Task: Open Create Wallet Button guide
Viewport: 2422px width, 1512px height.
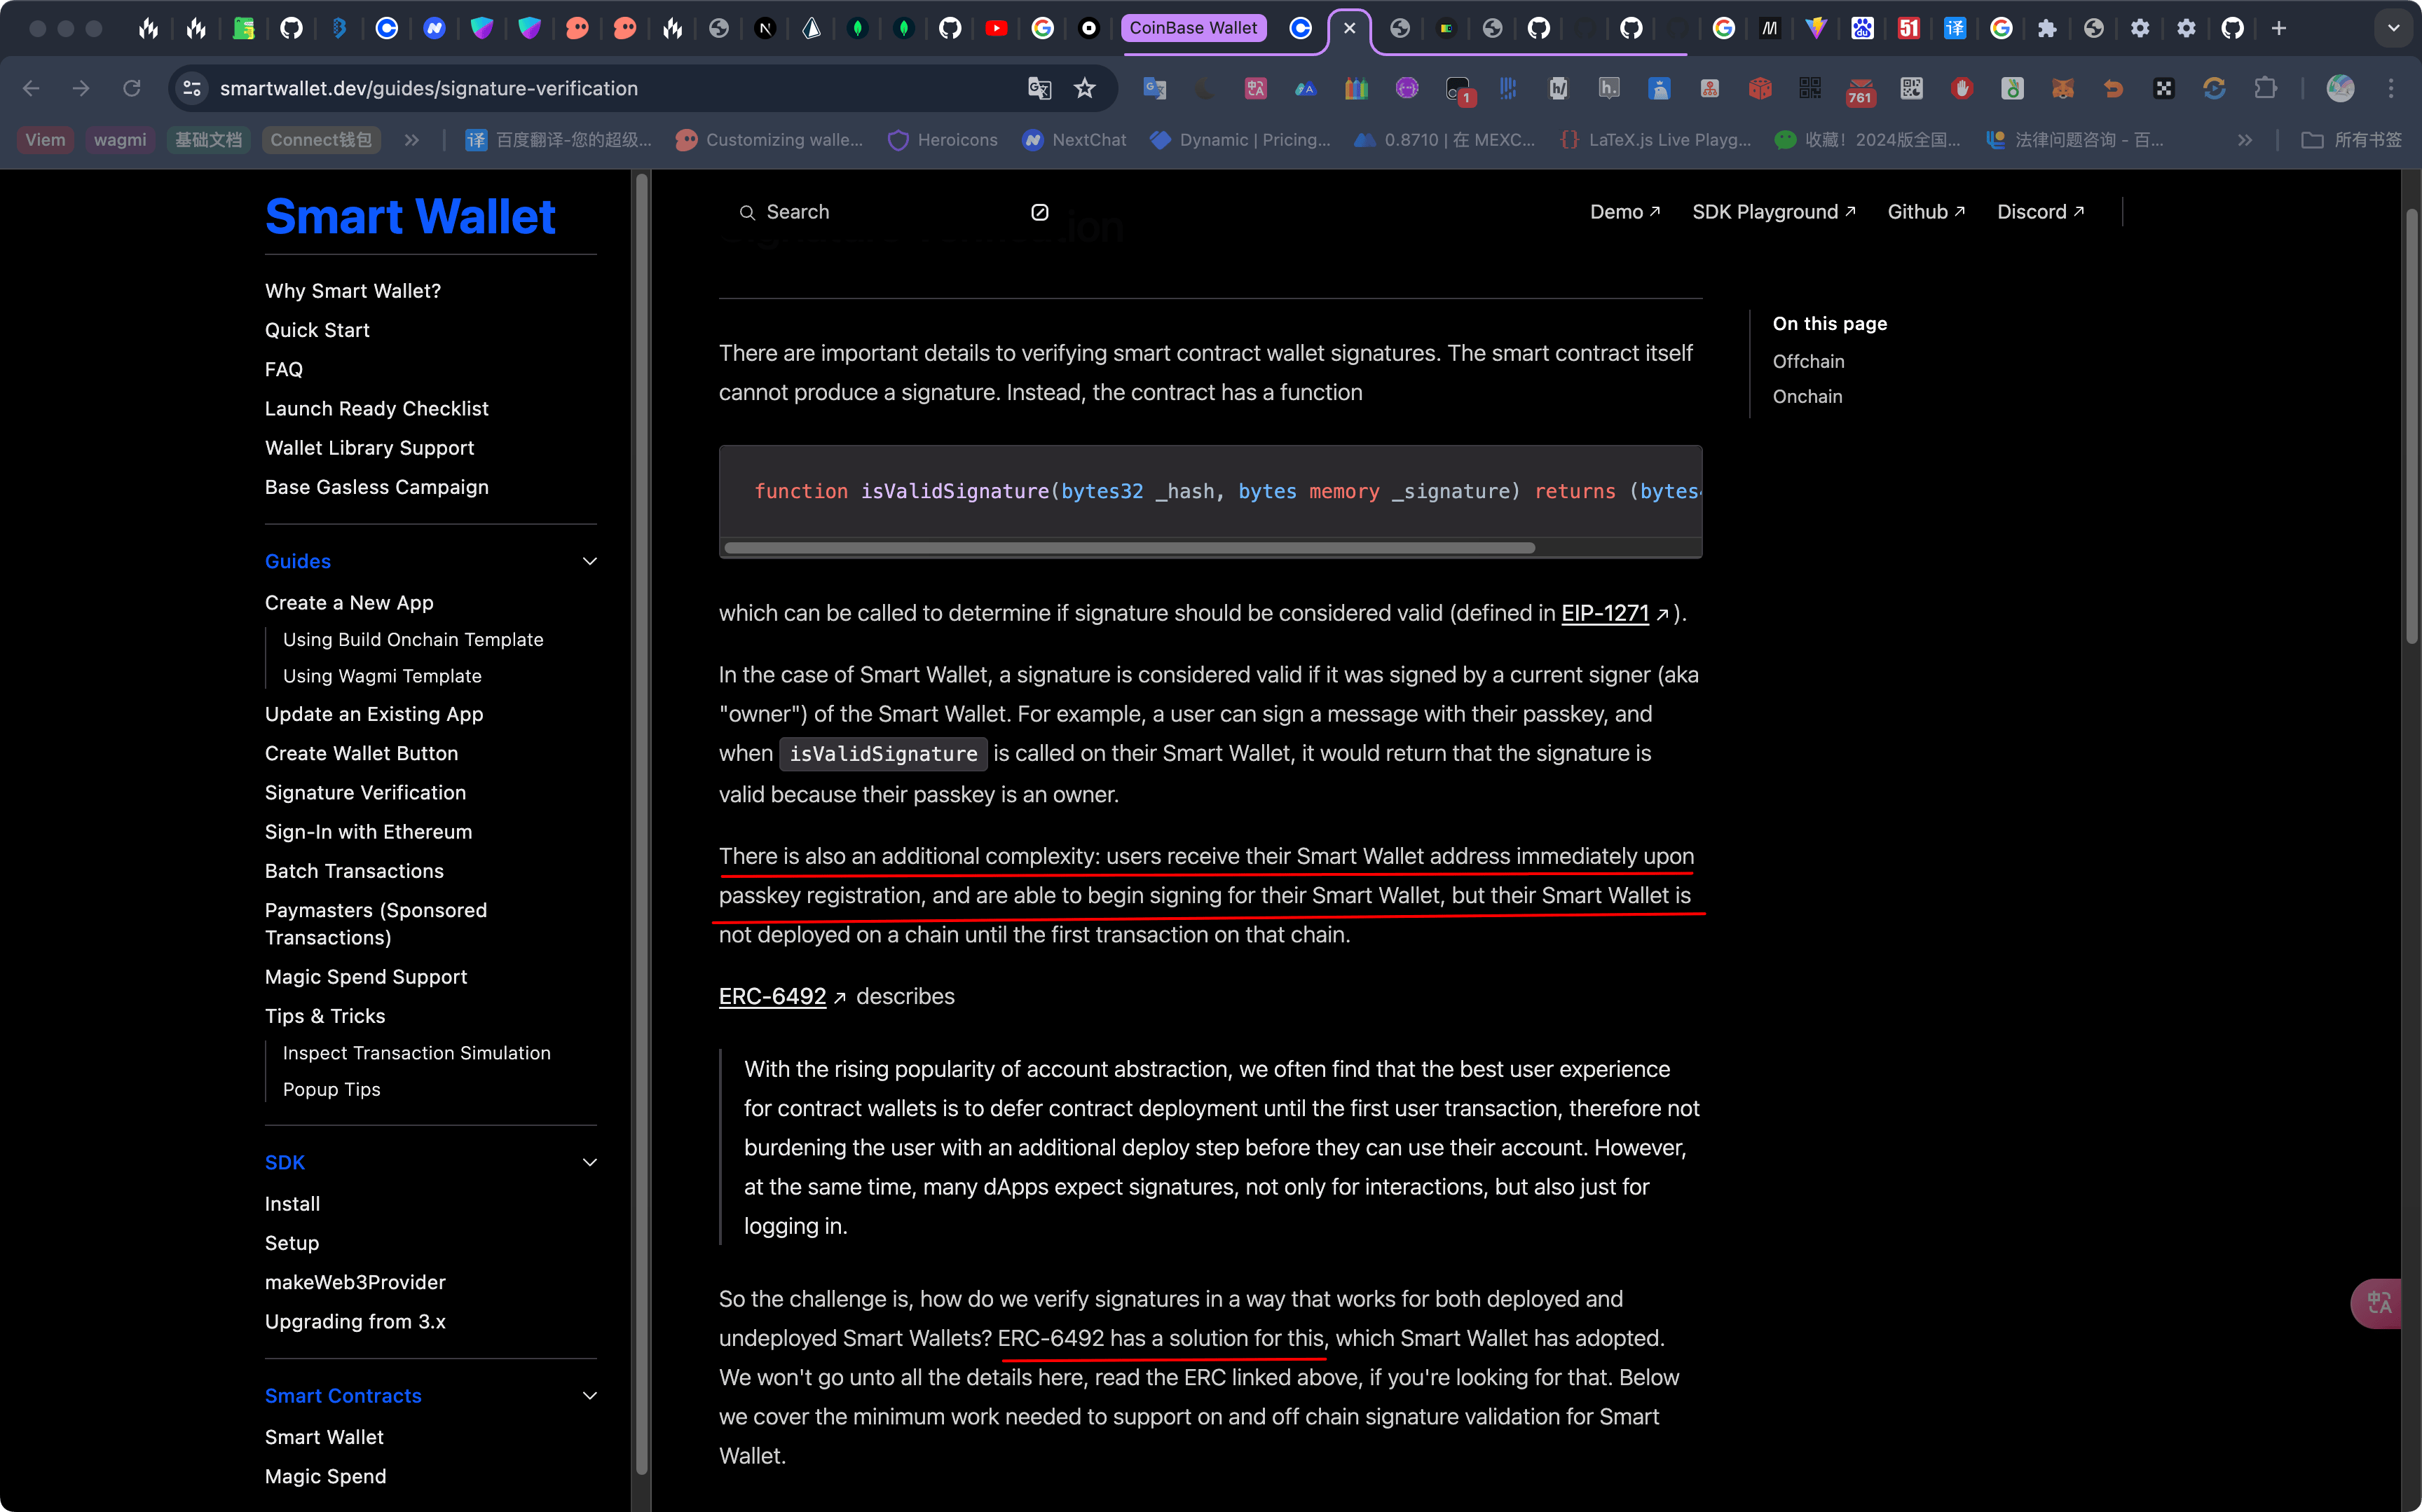Action: pyautogui.click(x=362, y=753)
